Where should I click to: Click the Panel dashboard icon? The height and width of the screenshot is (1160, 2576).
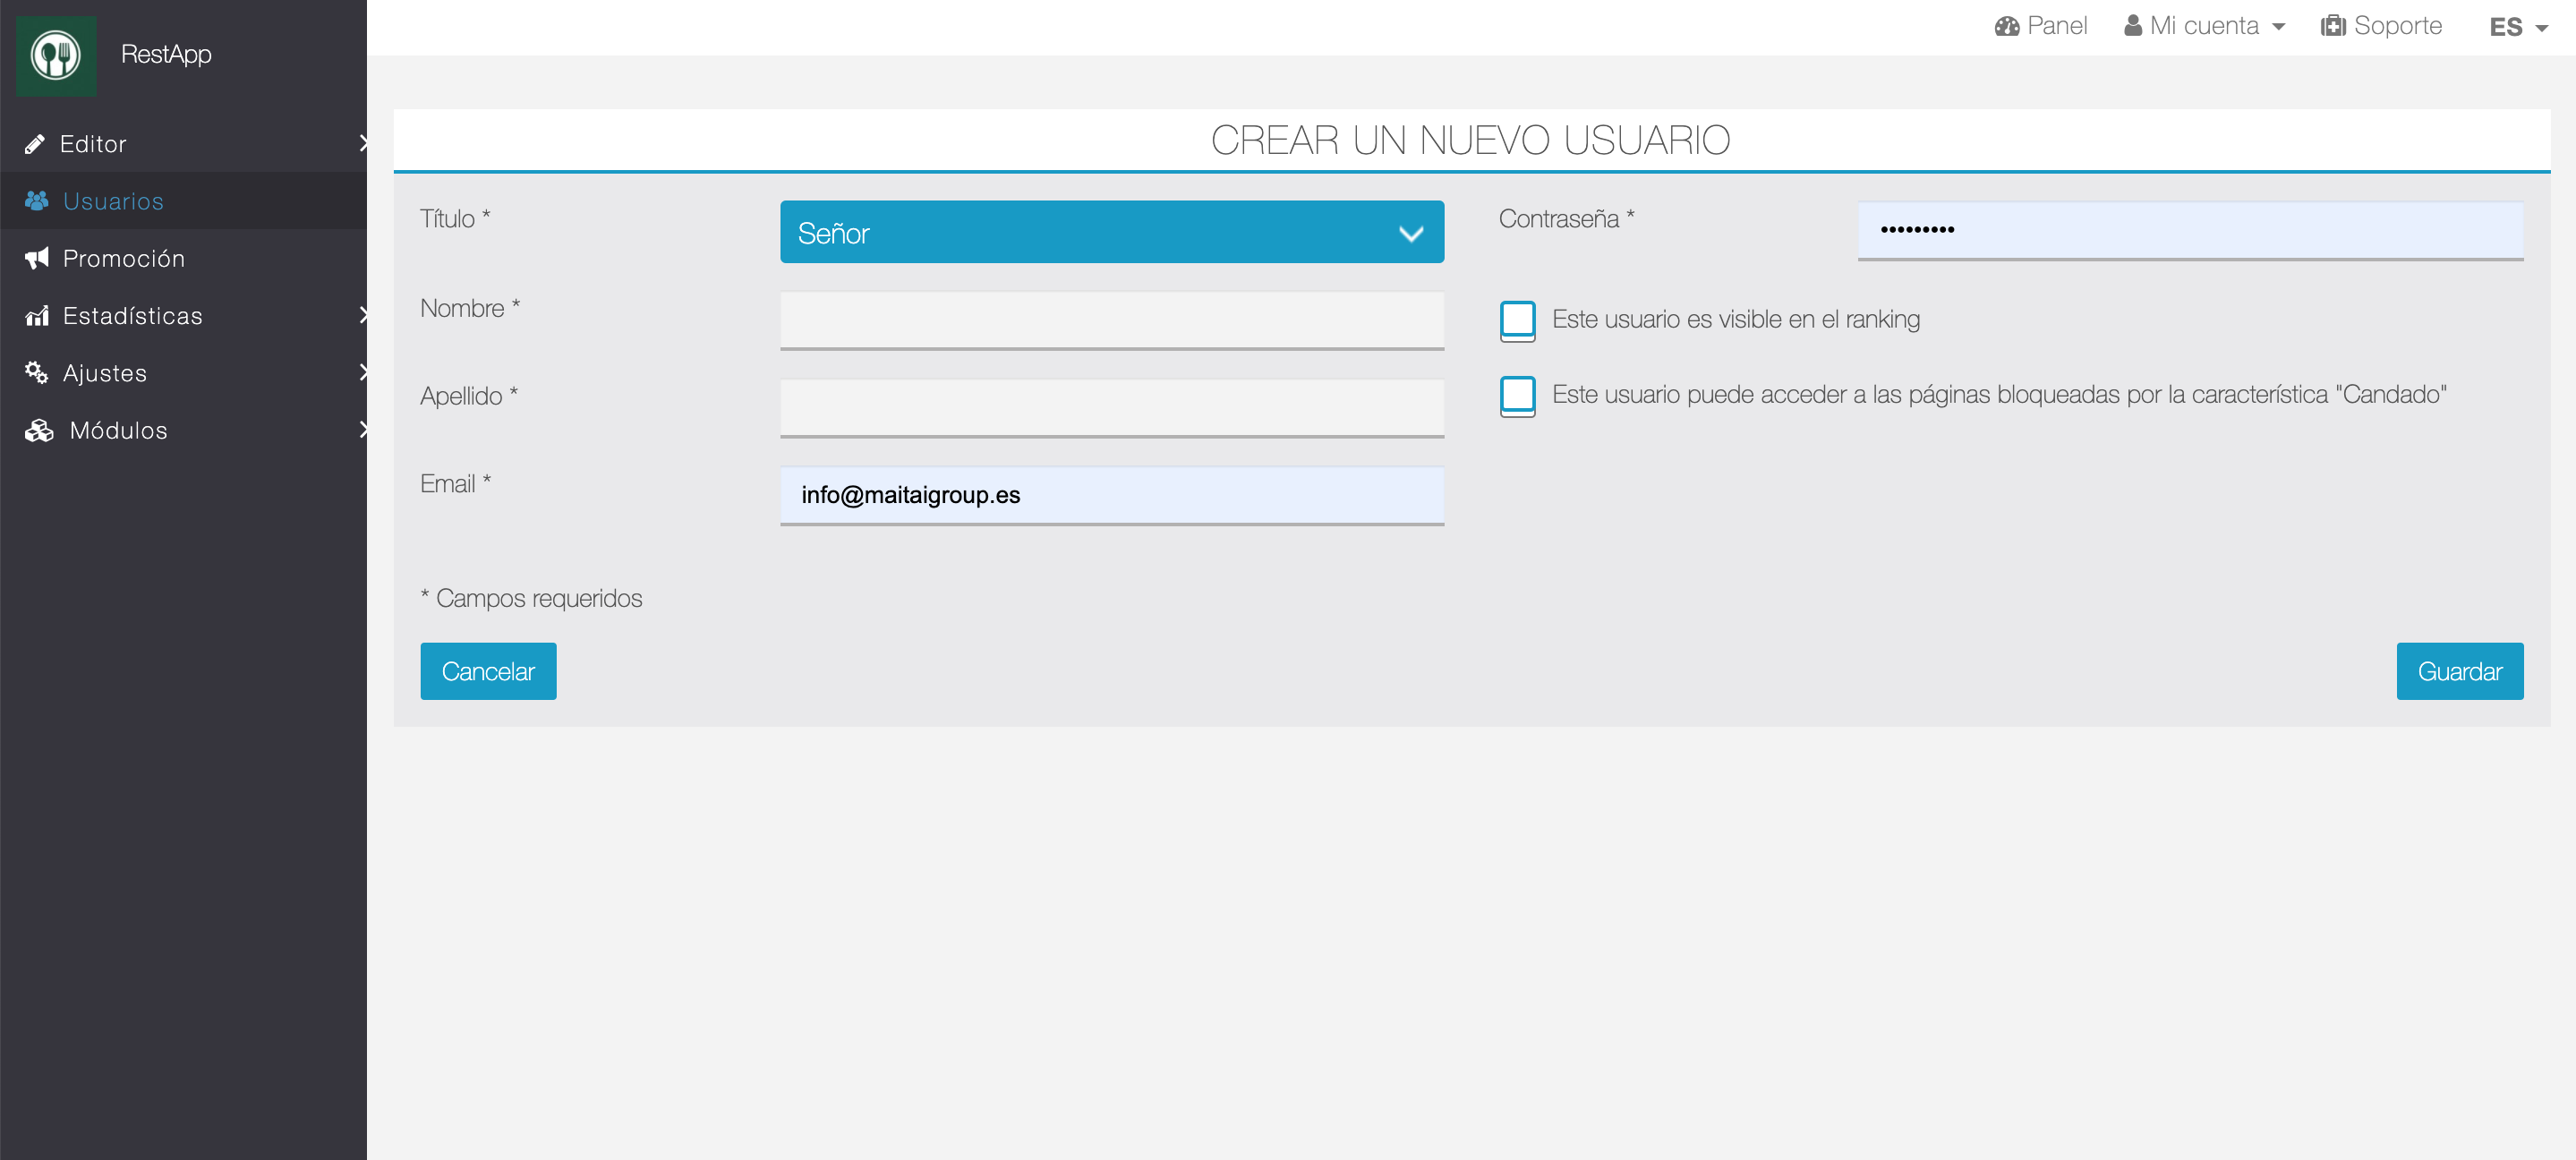point(2006,26)
